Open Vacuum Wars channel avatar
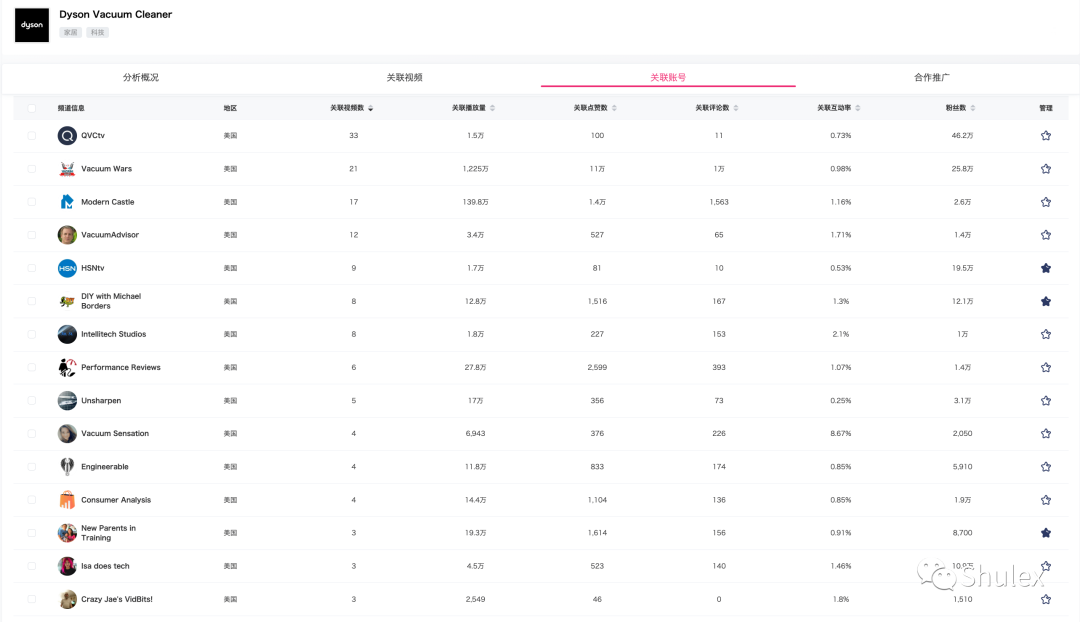1080x622 pixels. [67, 169]
